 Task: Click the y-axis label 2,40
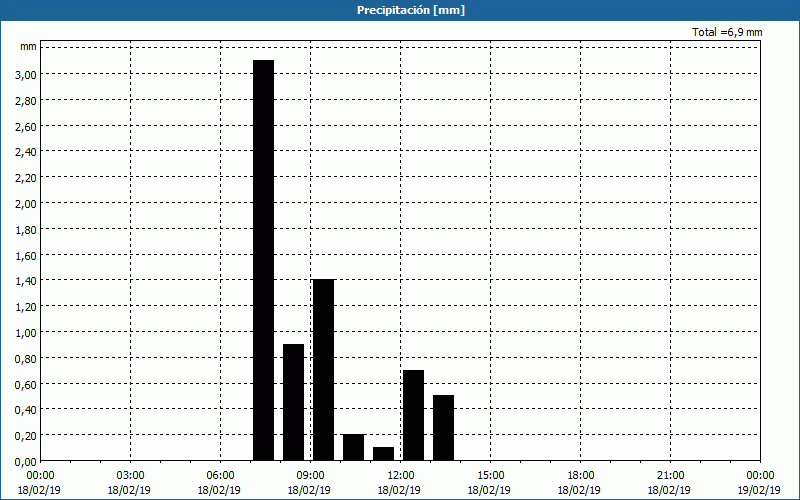tap(26, 152)
